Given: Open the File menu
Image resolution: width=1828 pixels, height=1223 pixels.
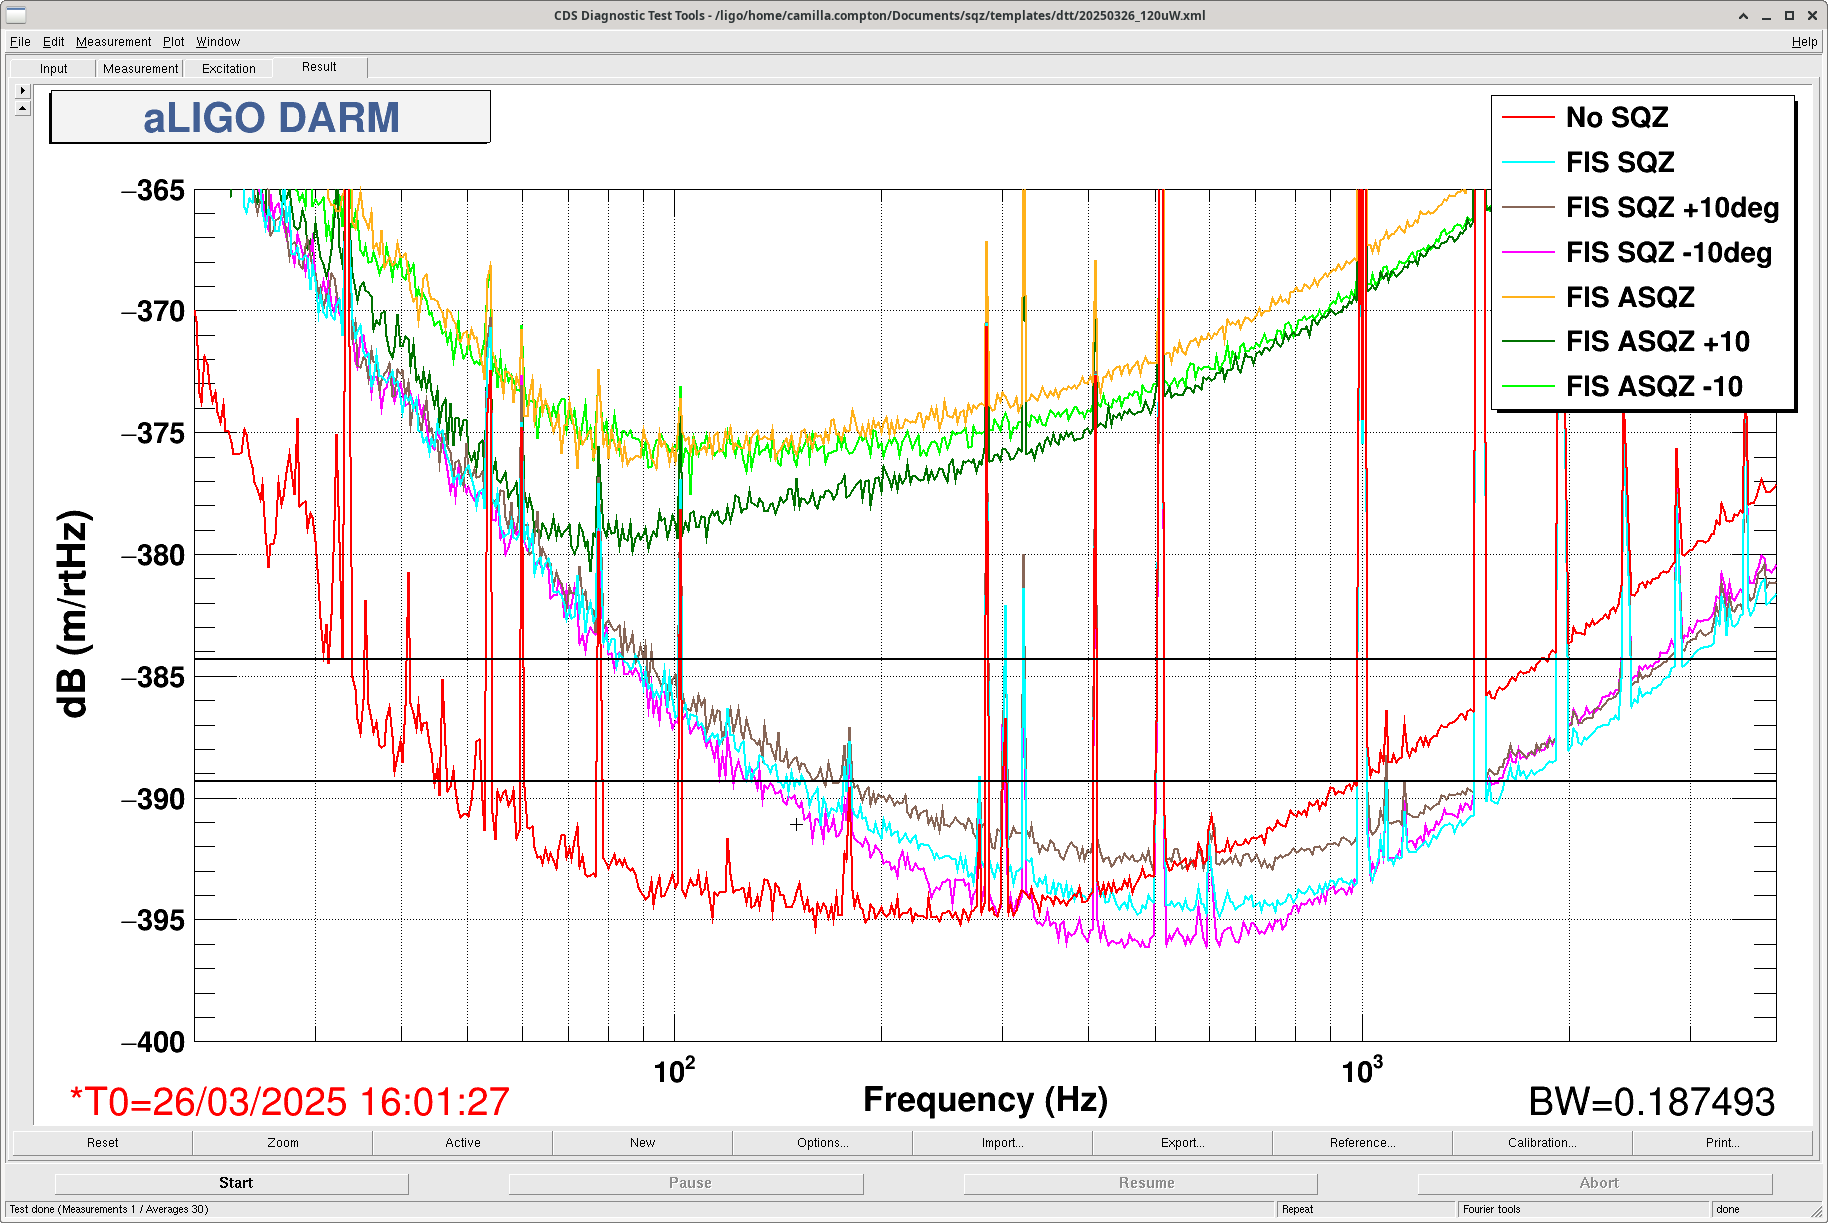Looking at the screenshot, I should click(x=20, y=42).
